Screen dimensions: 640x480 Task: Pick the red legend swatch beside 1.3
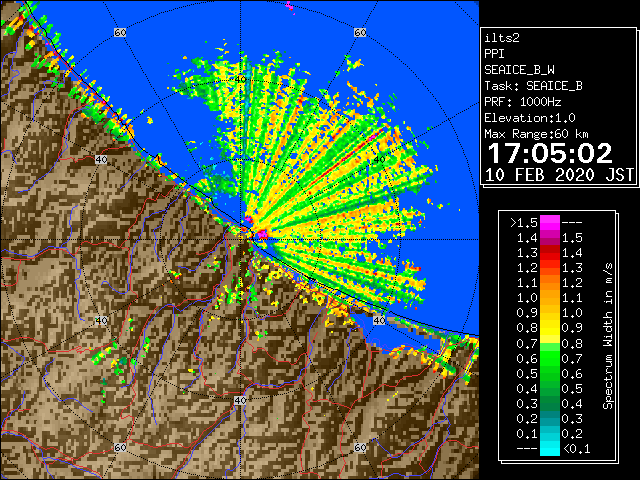(550, 253)
